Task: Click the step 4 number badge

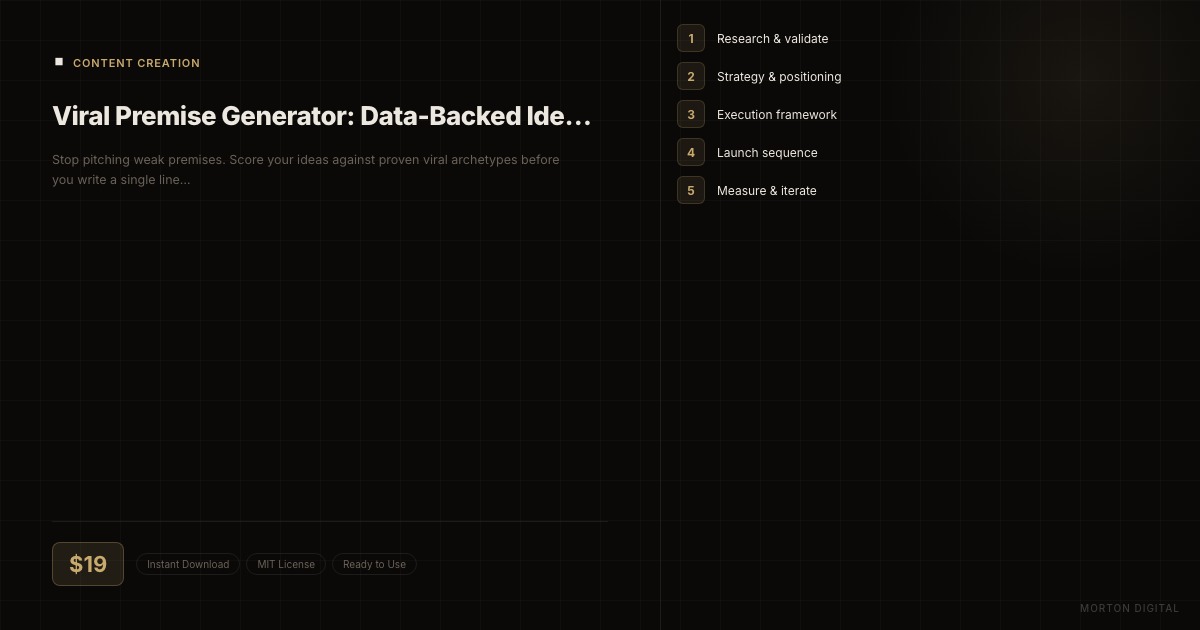Action: point(691,152)
